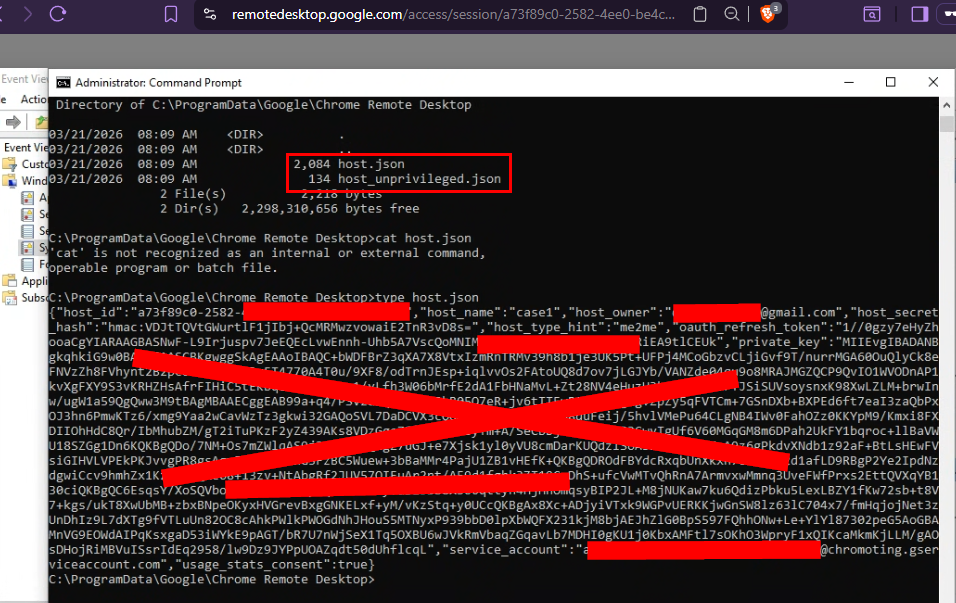
Task: Open the Action menu in Event Viewer
Action: [34, 99]
